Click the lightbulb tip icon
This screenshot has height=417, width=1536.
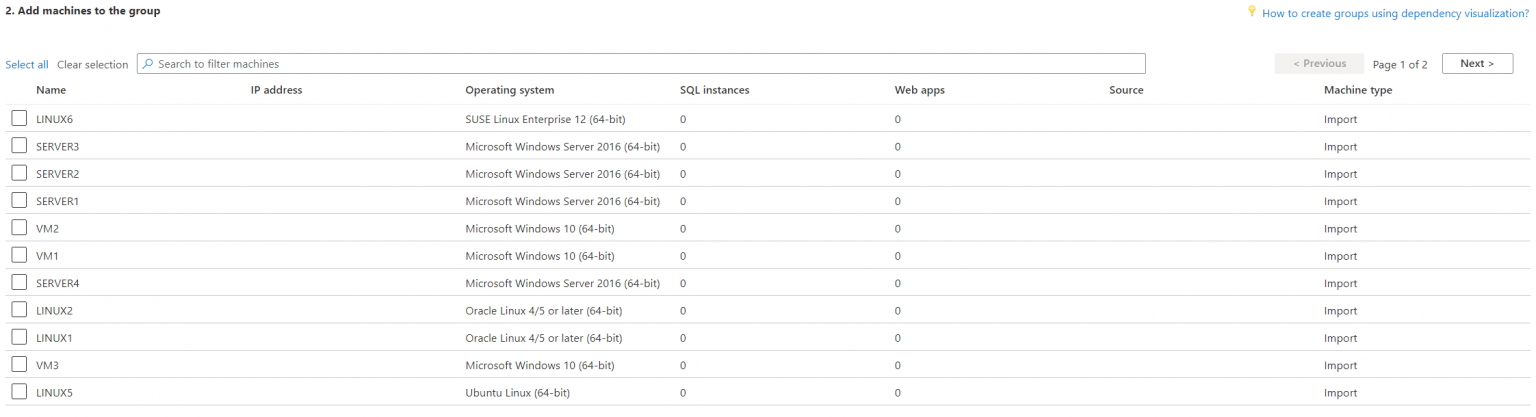point(1250,11)
